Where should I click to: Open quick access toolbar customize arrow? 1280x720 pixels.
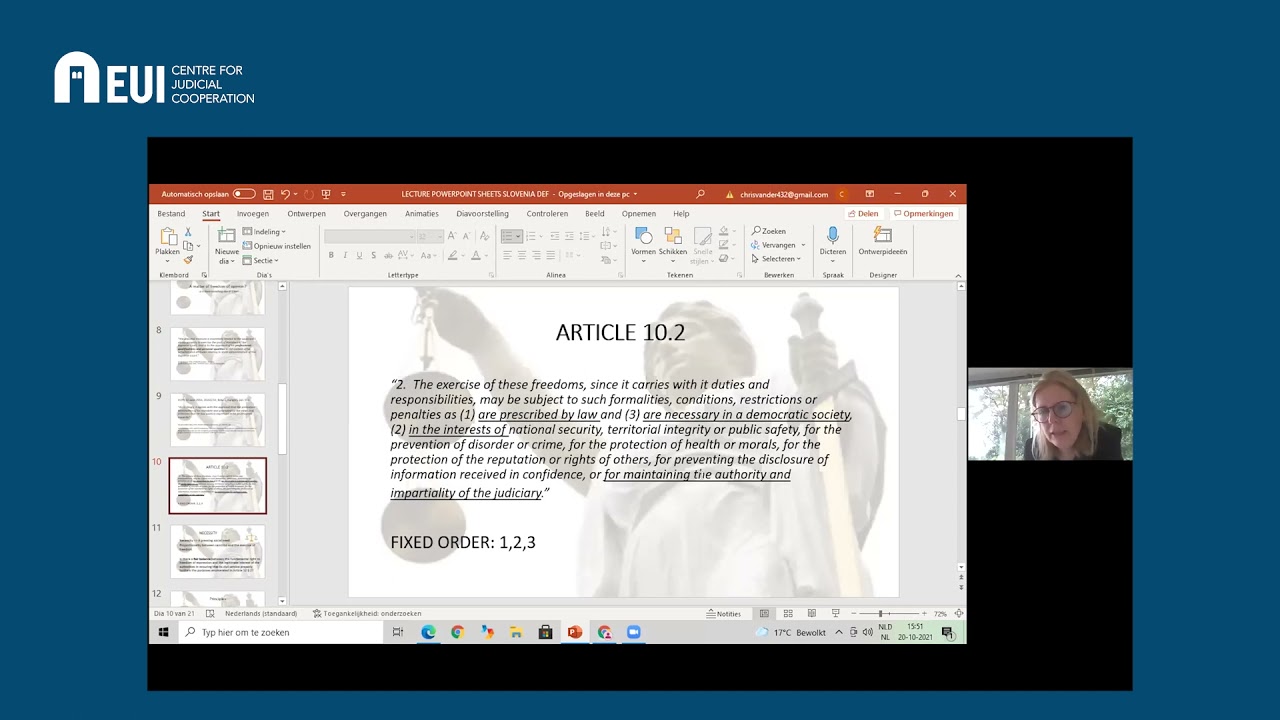coord(343,194)
